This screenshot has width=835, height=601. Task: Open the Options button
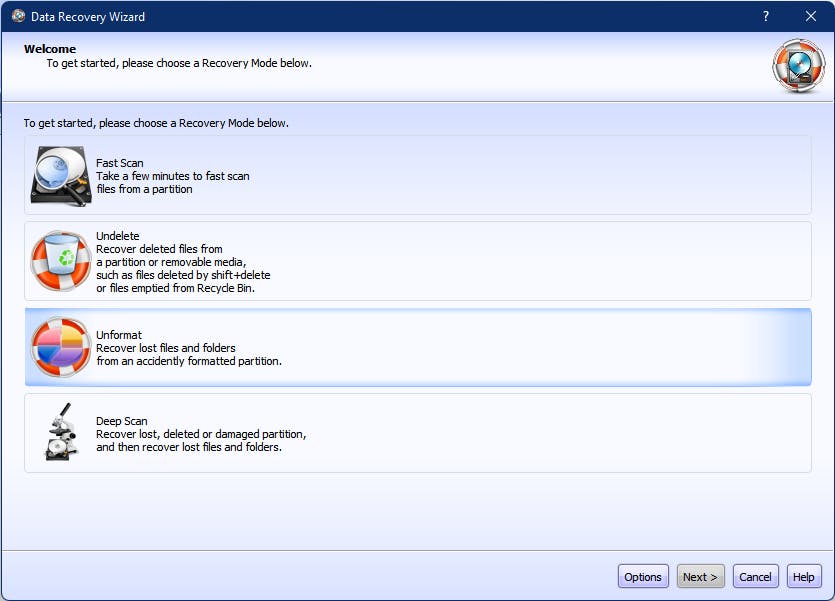click(643, 576)
